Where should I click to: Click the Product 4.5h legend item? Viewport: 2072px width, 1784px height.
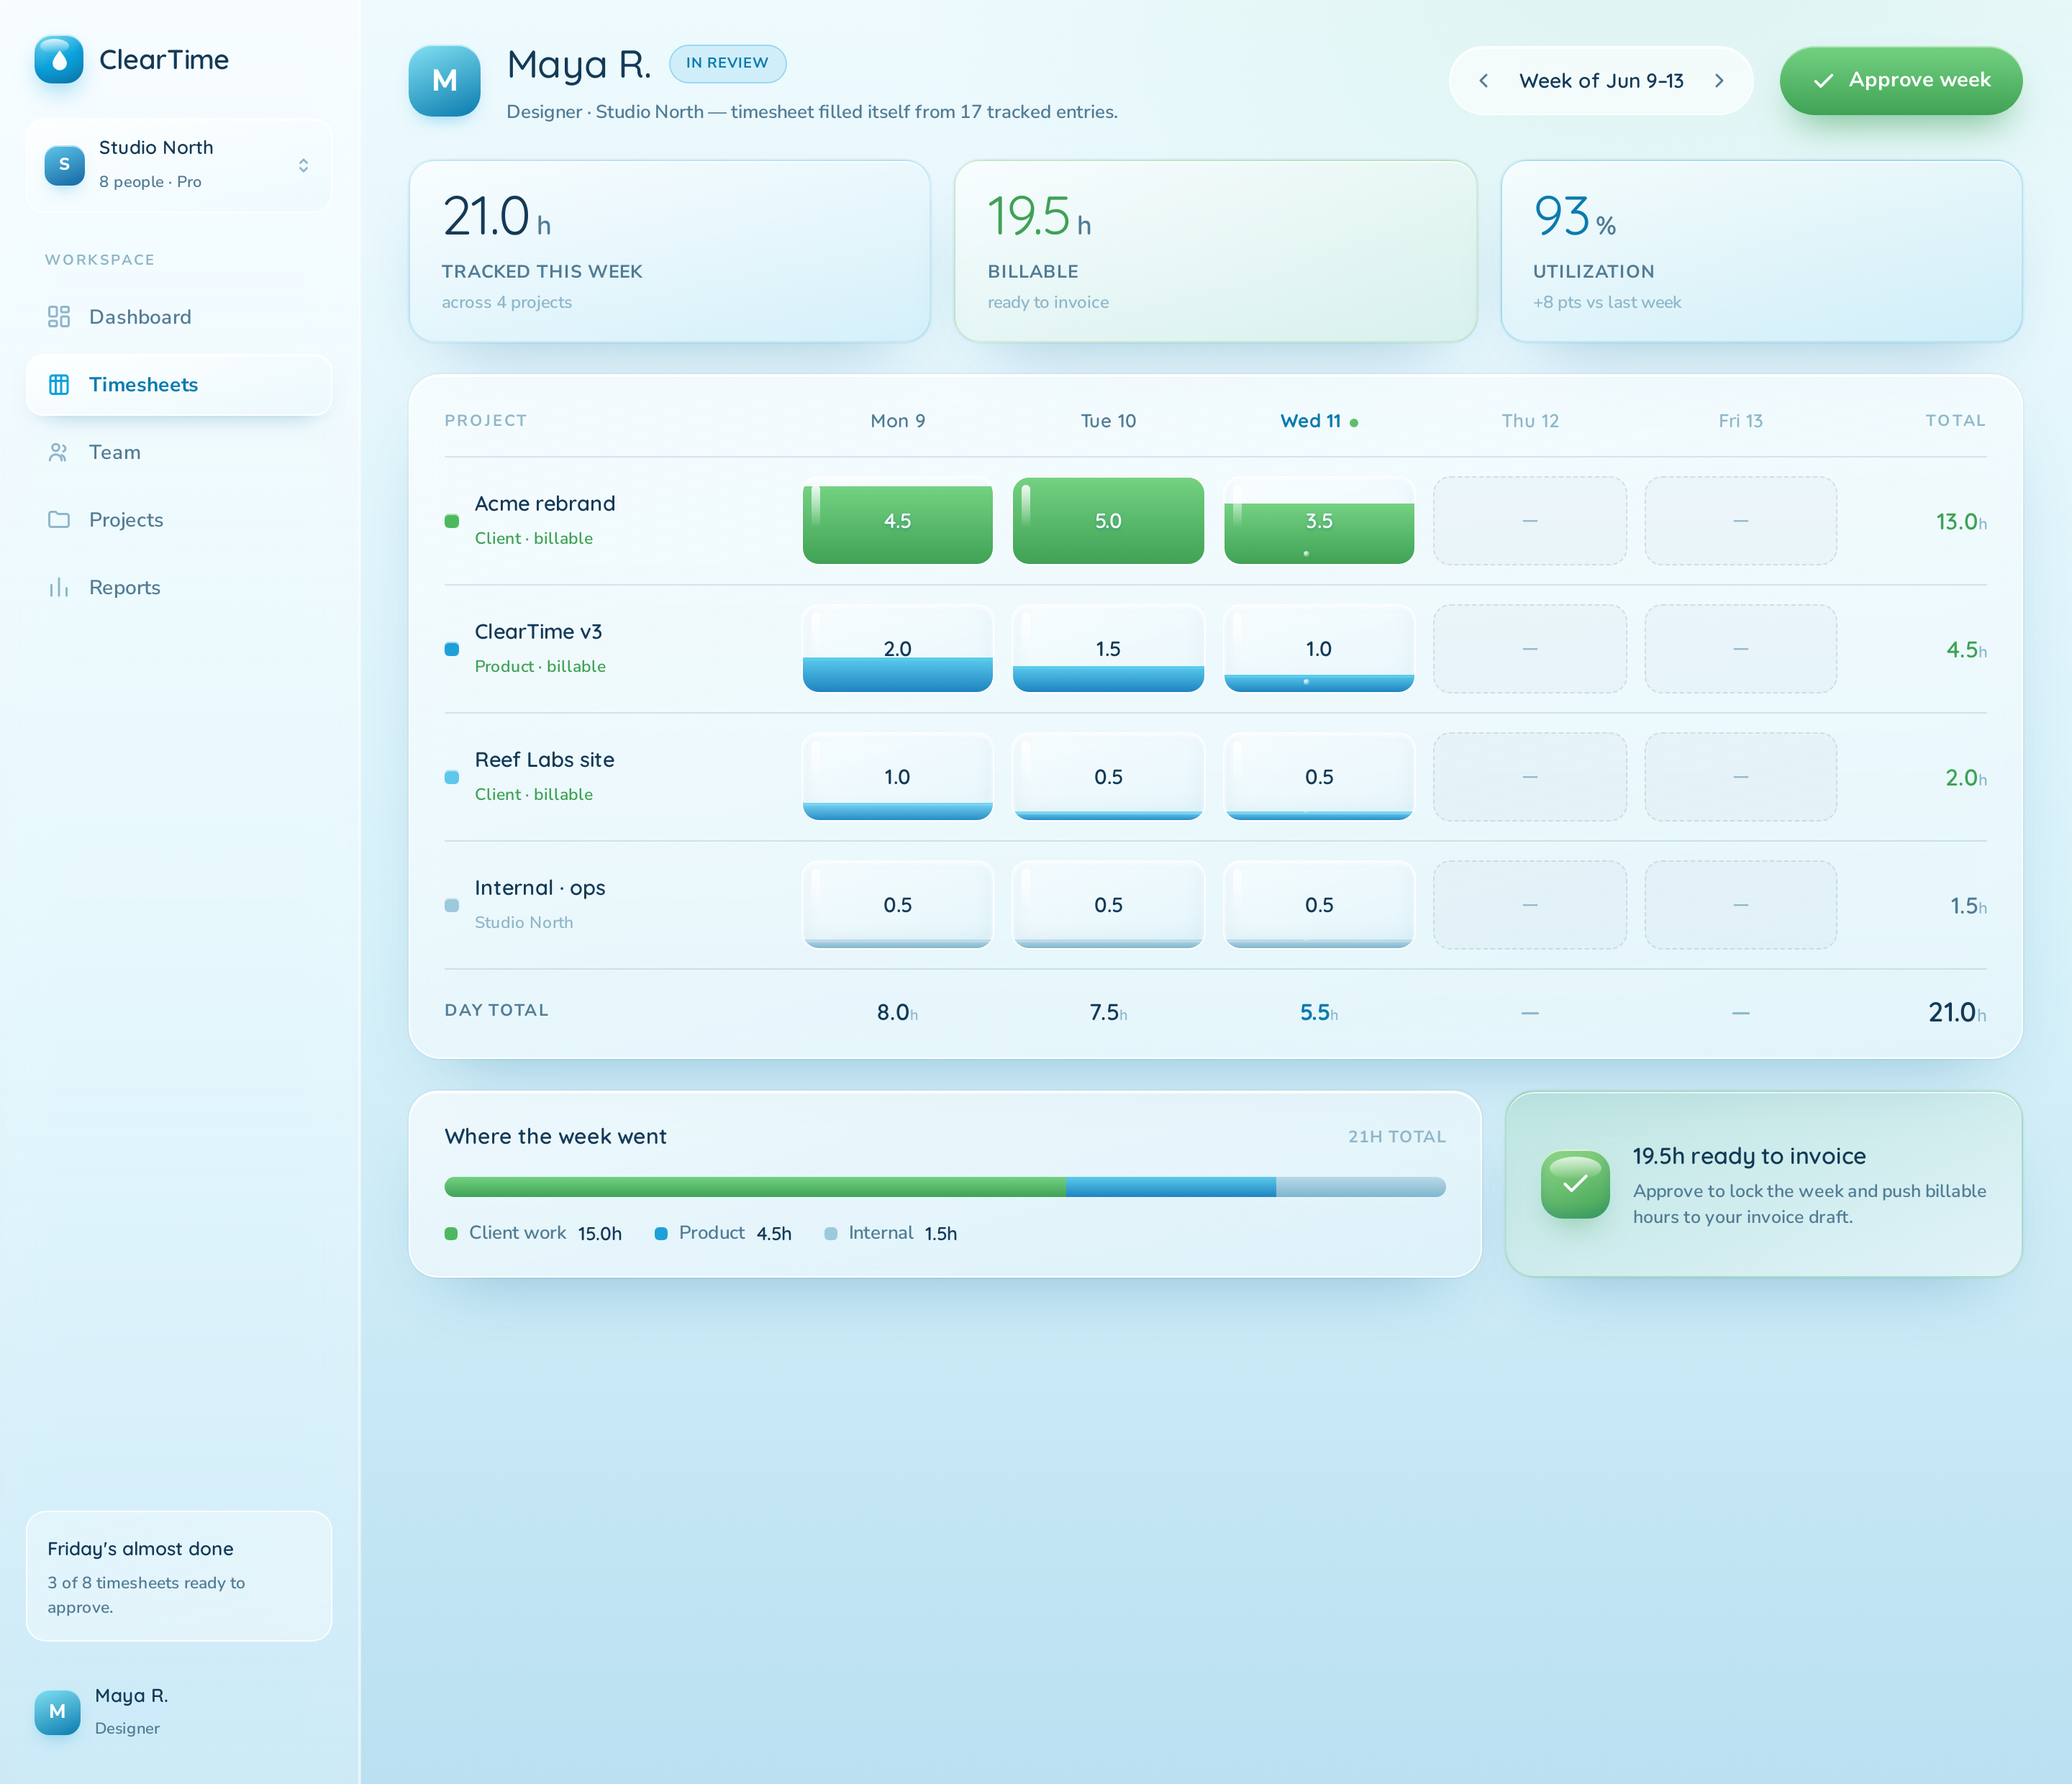[x=723, y=1233]
